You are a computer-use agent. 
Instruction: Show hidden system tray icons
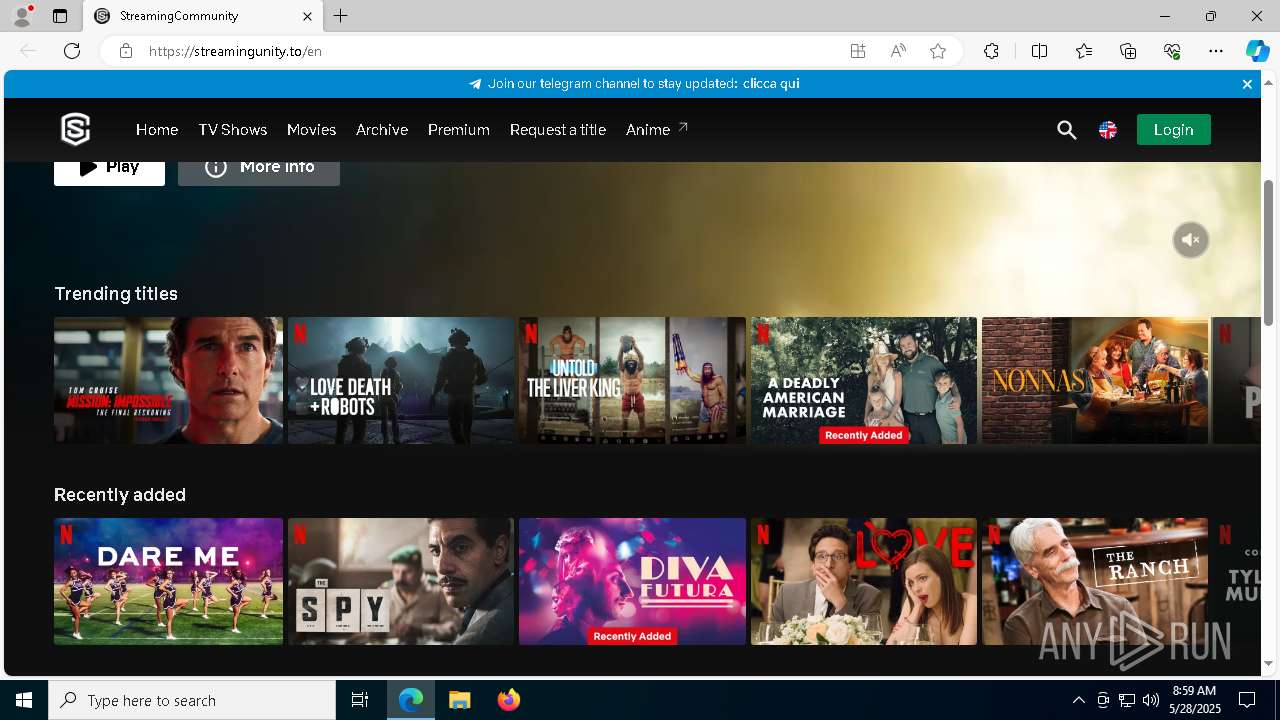pos(1078,700)
